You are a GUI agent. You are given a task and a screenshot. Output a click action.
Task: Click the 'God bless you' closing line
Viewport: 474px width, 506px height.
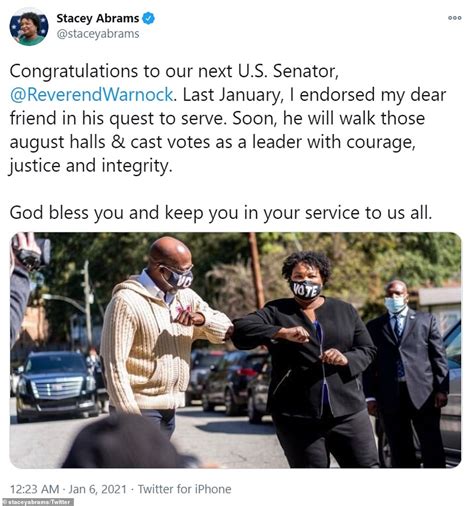point(221,213)
